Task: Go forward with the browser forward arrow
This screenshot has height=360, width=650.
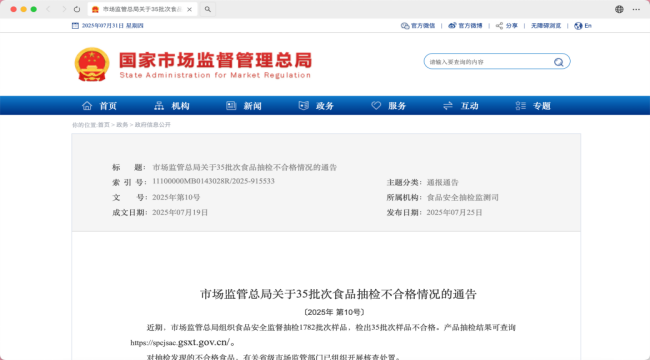Action: 63,9
